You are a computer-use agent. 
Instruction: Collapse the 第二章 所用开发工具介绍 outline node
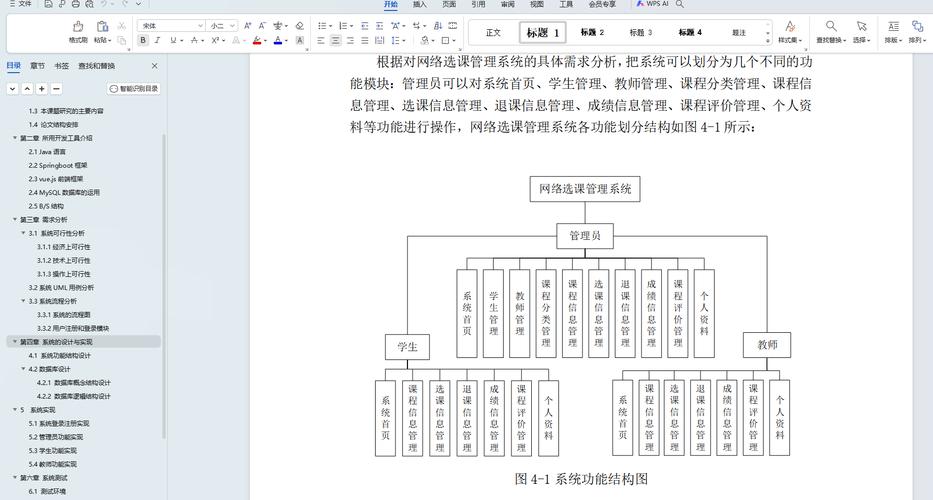15,138
